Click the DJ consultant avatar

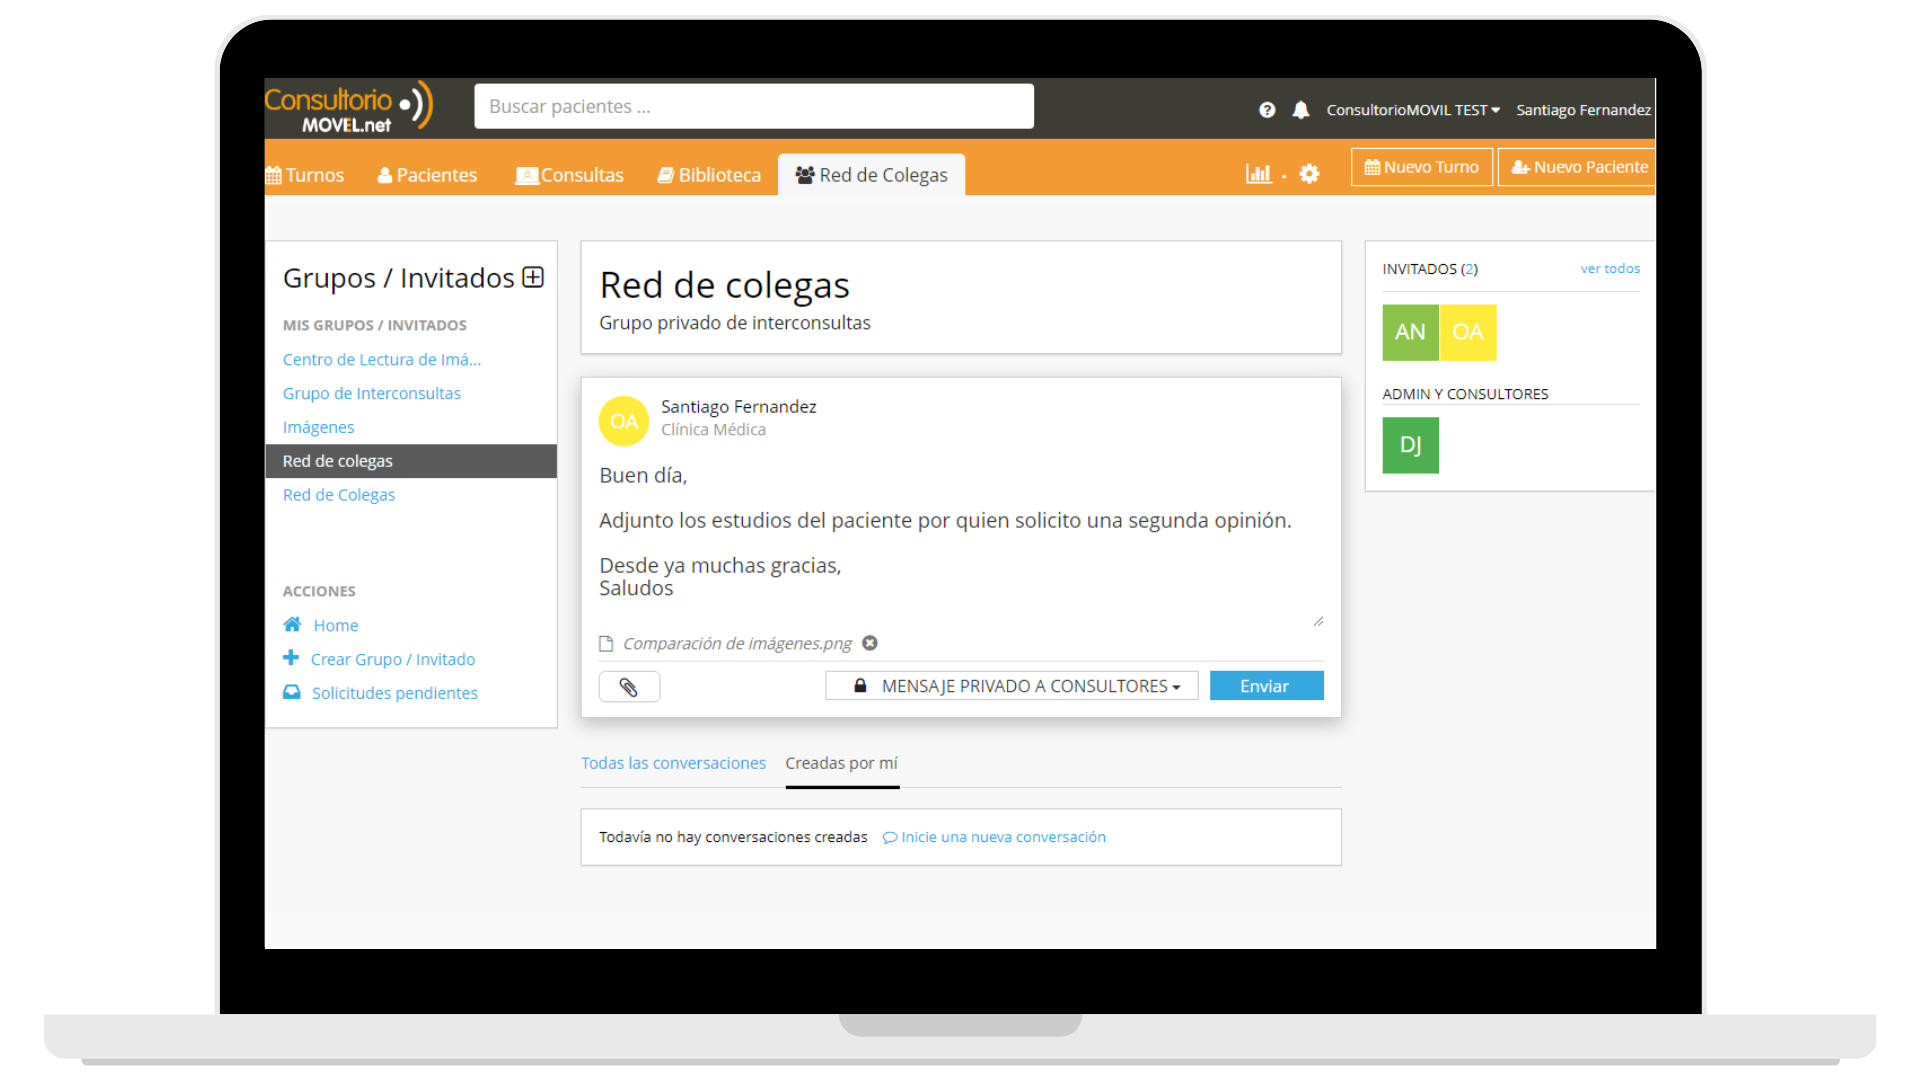(1410, 445)
